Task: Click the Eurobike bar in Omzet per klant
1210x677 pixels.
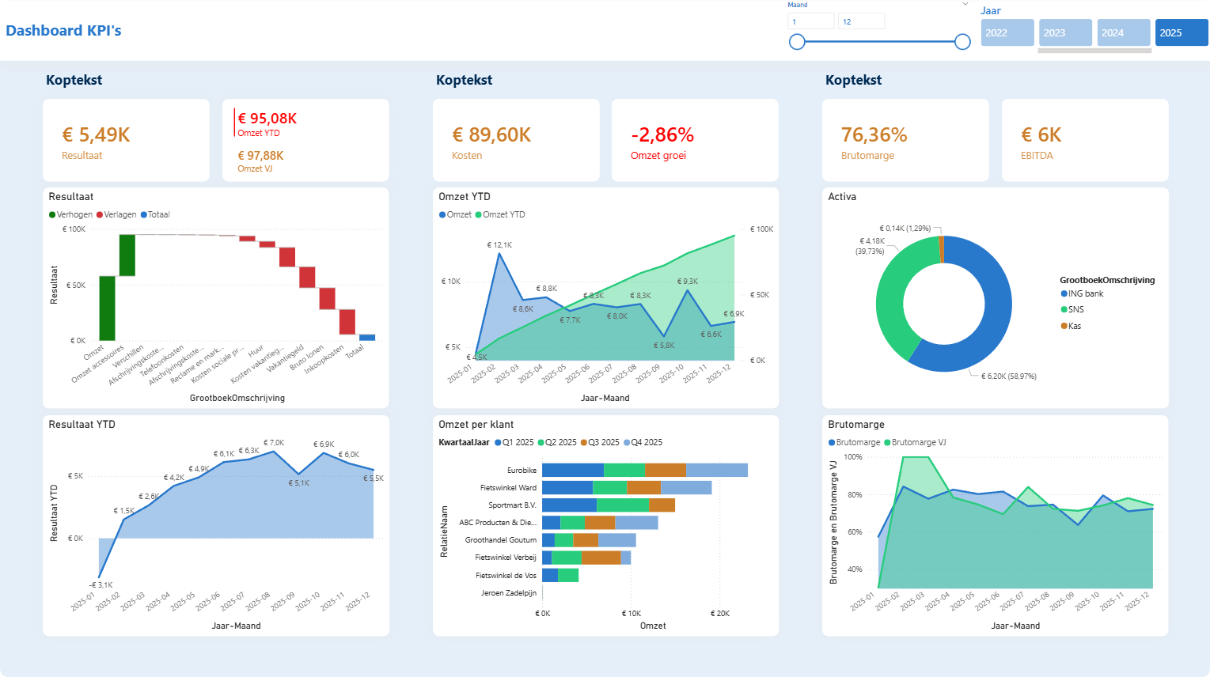Action: tap(644, 470)
